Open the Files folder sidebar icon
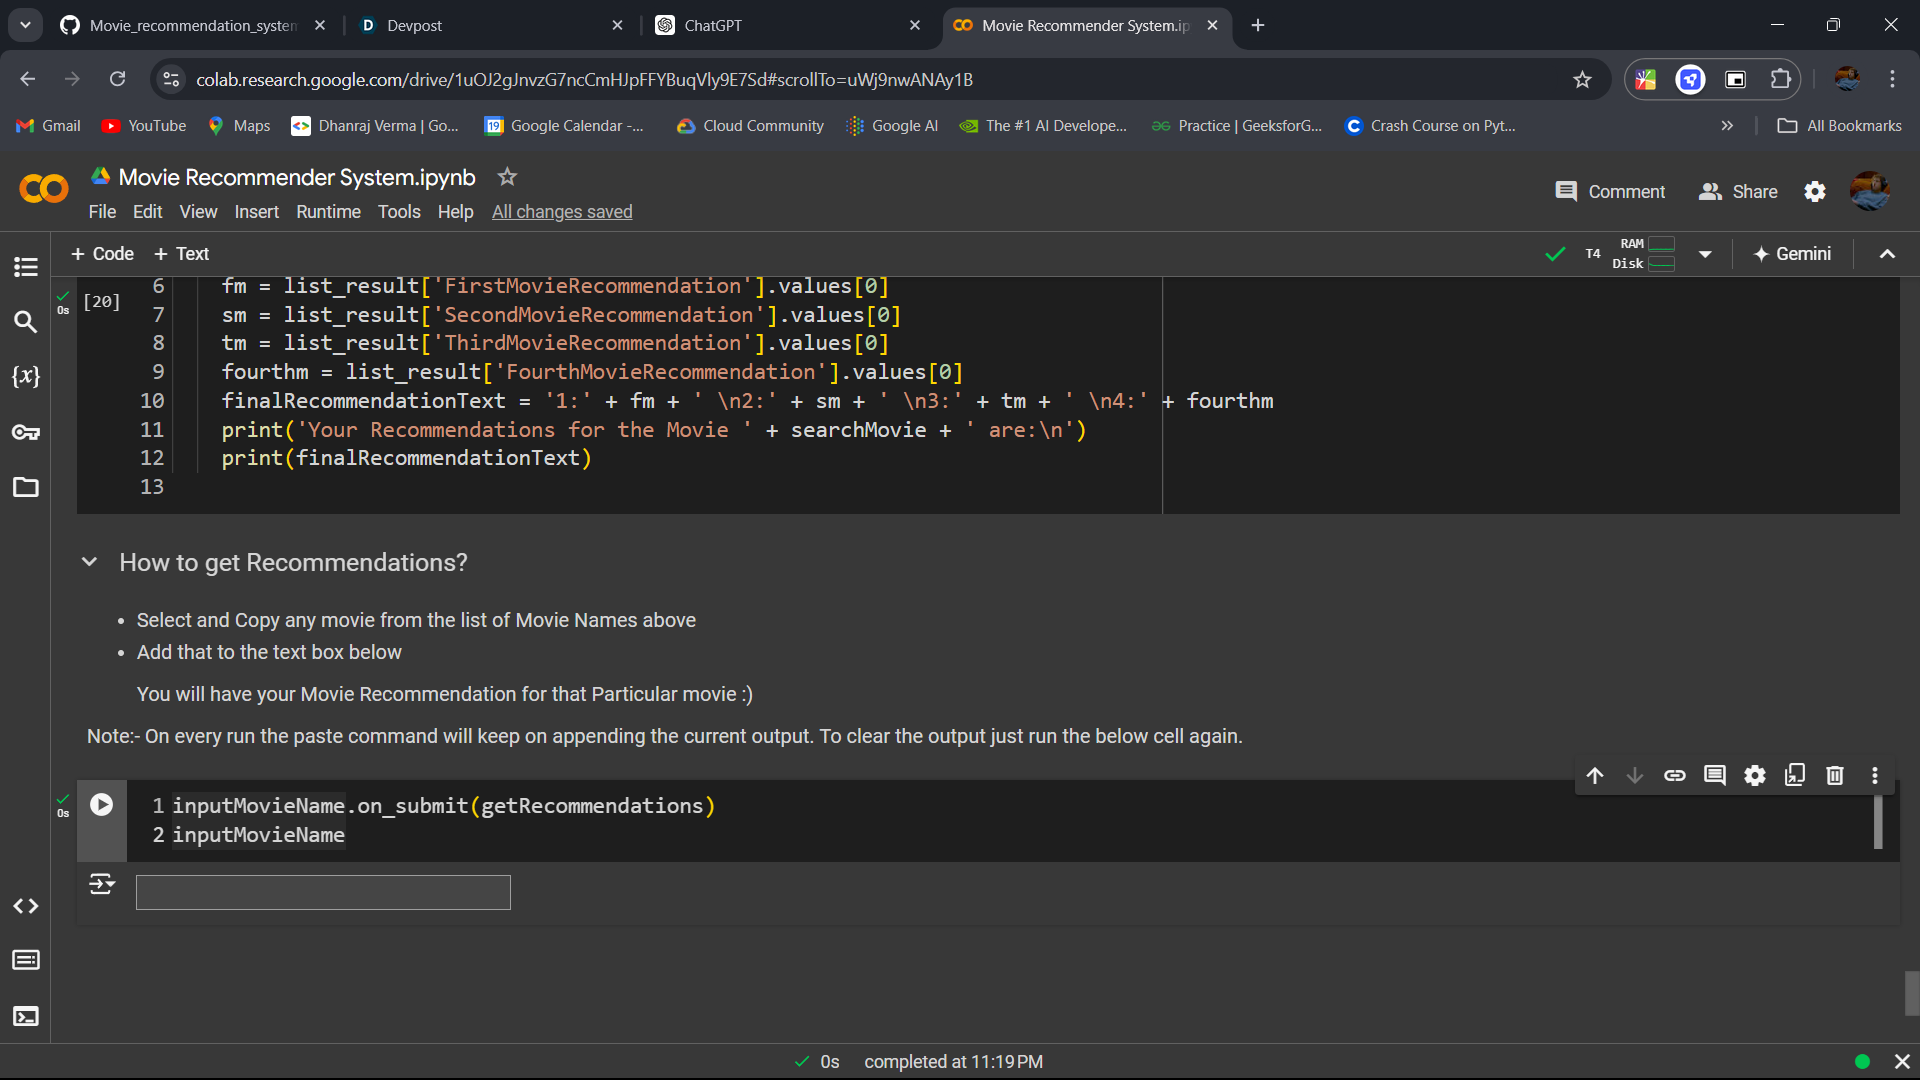This screenshot has width=1920, height=1080. coord(26,487)
